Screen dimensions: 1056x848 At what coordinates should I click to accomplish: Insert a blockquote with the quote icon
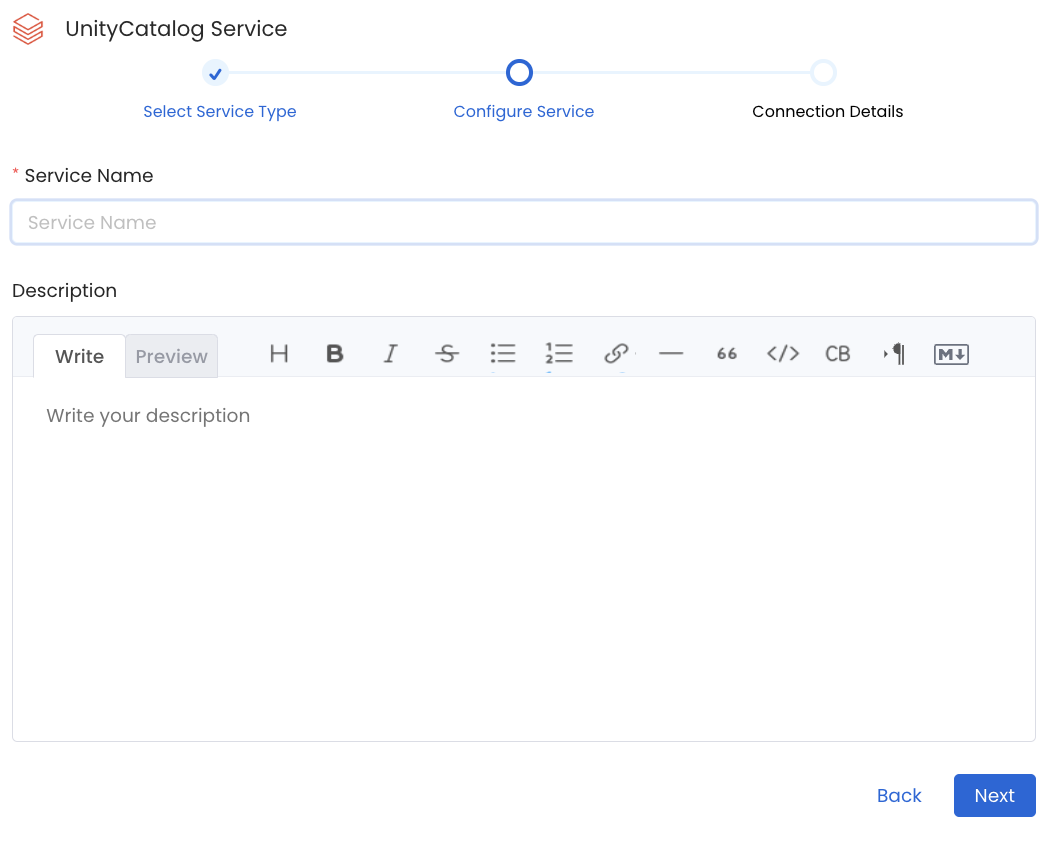(726, 354)
